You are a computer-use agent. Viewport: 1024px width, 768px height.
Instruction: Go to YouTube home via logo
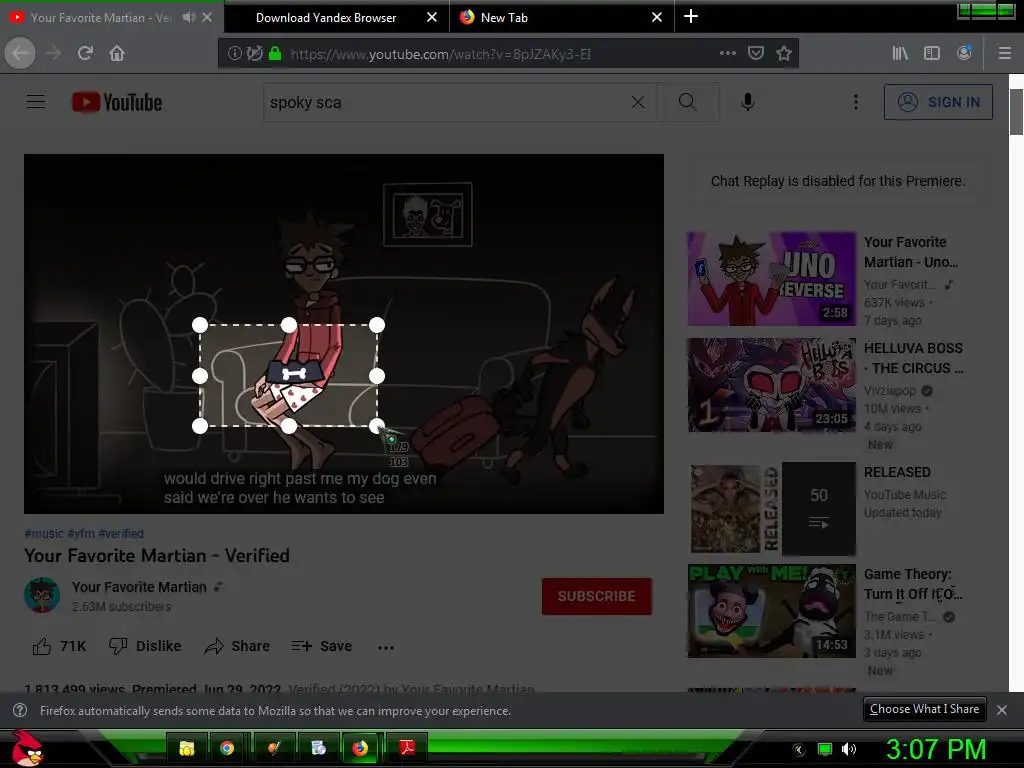(117, 103)
